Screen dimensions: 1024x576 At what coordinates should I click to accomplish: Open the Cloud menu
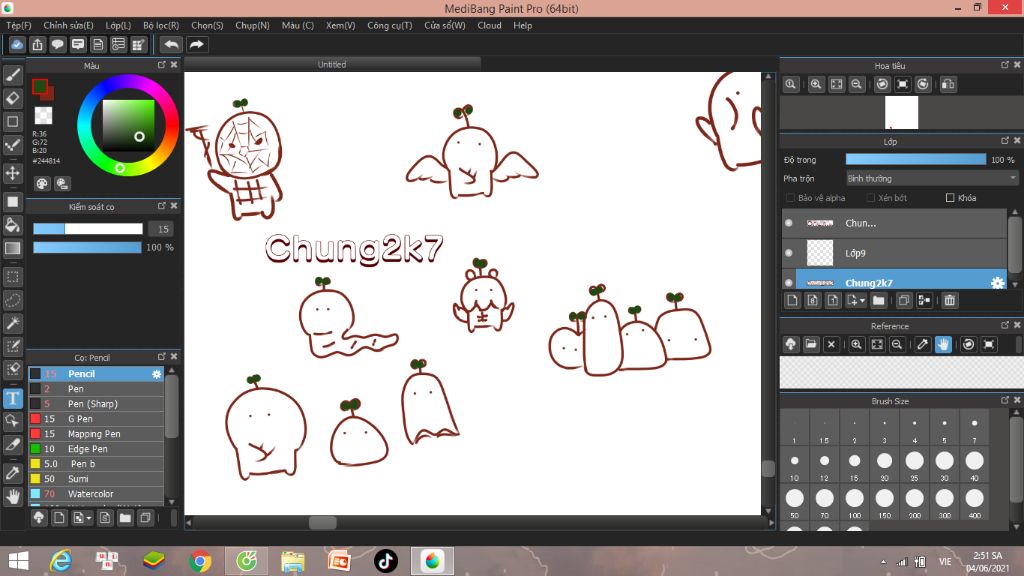tap(489, 25)
